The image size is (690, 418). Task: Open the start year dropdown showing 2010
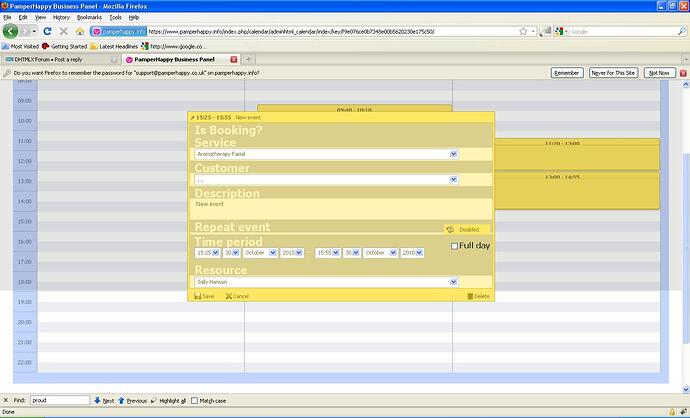click(292, 253)
